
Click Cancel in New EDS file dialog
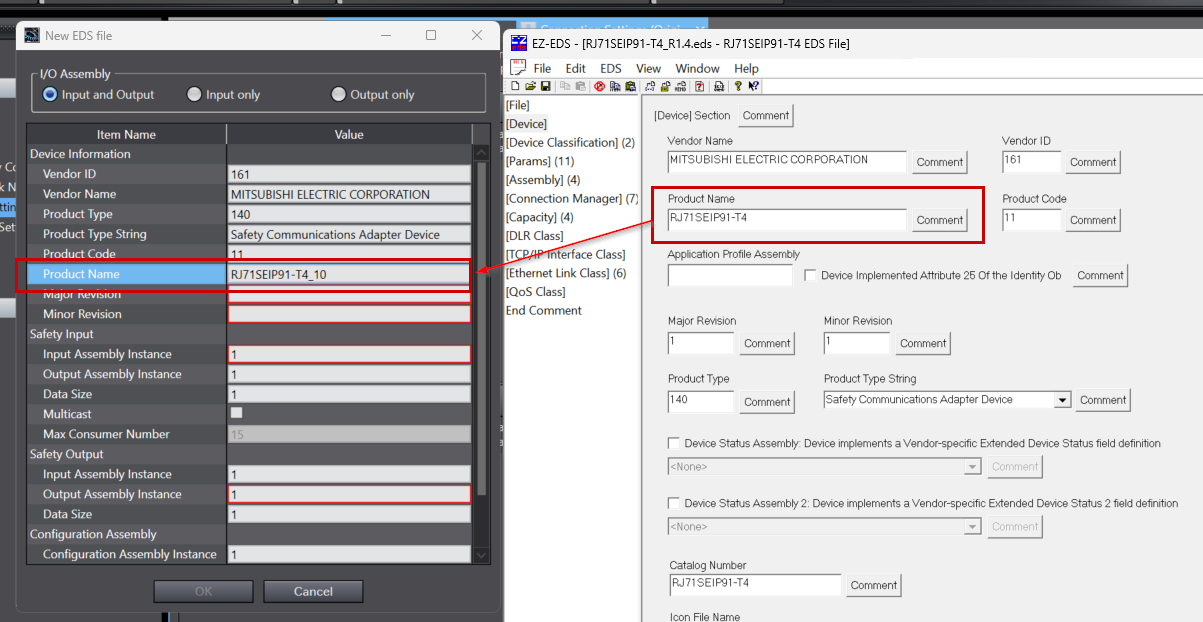[313, 591]
